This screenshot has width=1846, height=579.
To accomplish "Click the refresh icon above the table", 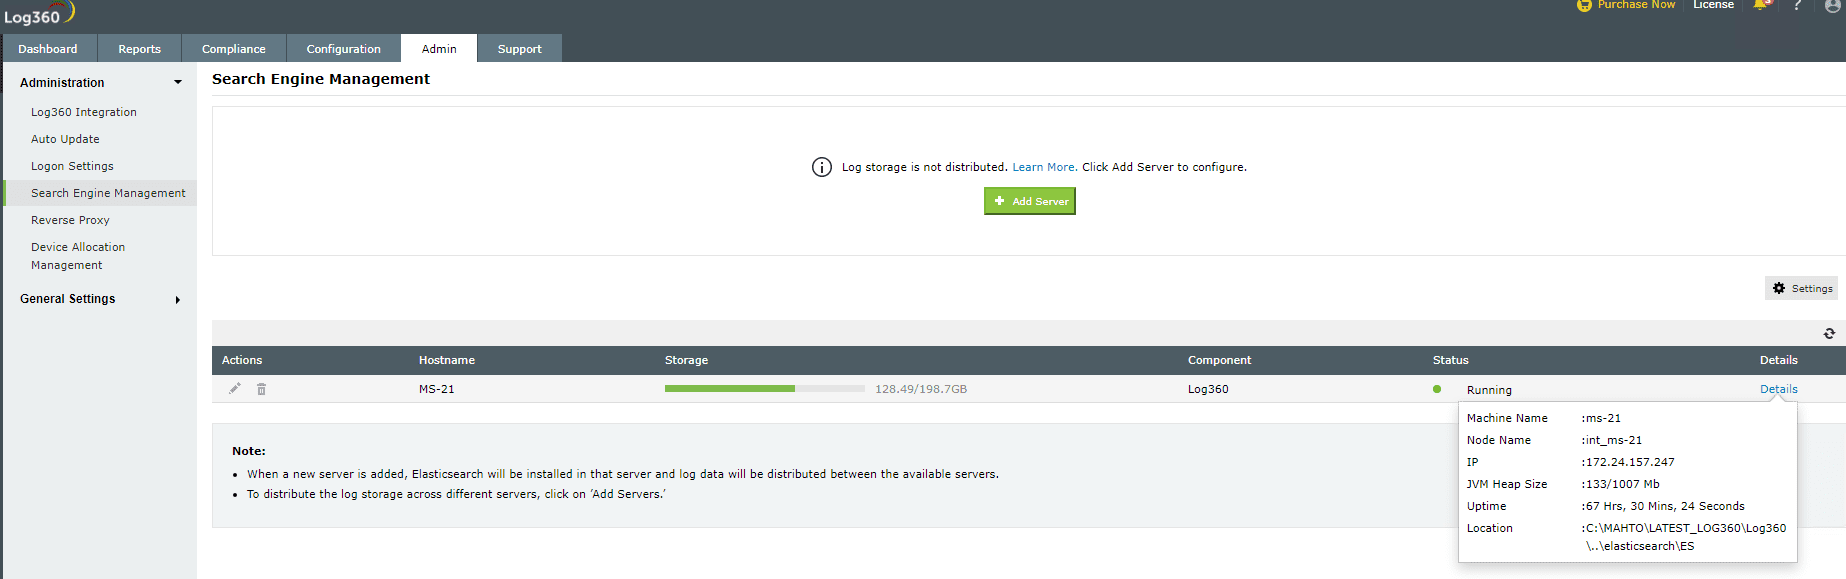I will tap(1829, 334).
